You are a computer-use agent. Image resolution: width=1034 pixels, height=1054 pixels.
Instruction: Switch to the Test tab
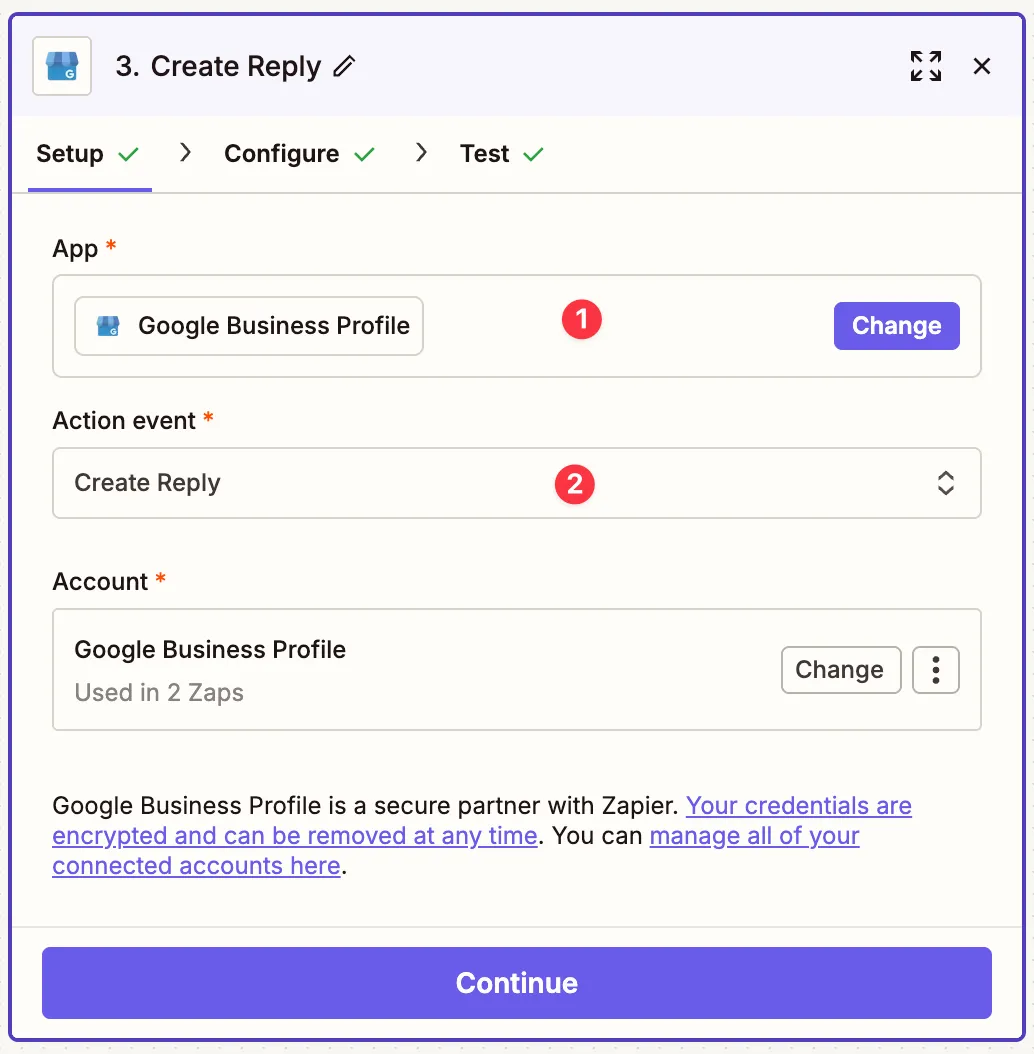485,154
